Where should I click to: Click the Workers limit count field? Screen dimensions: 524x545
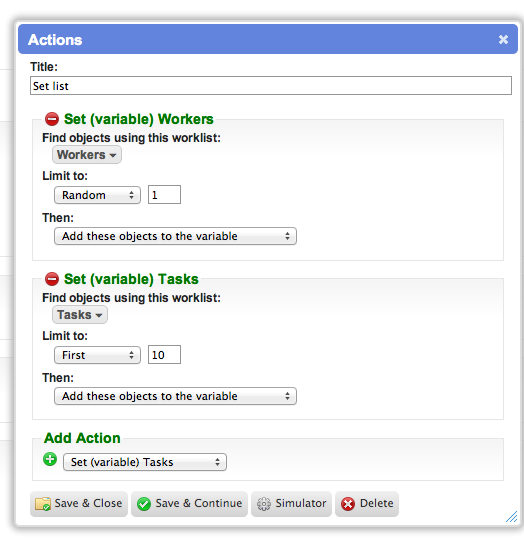(x=164, y=195)
